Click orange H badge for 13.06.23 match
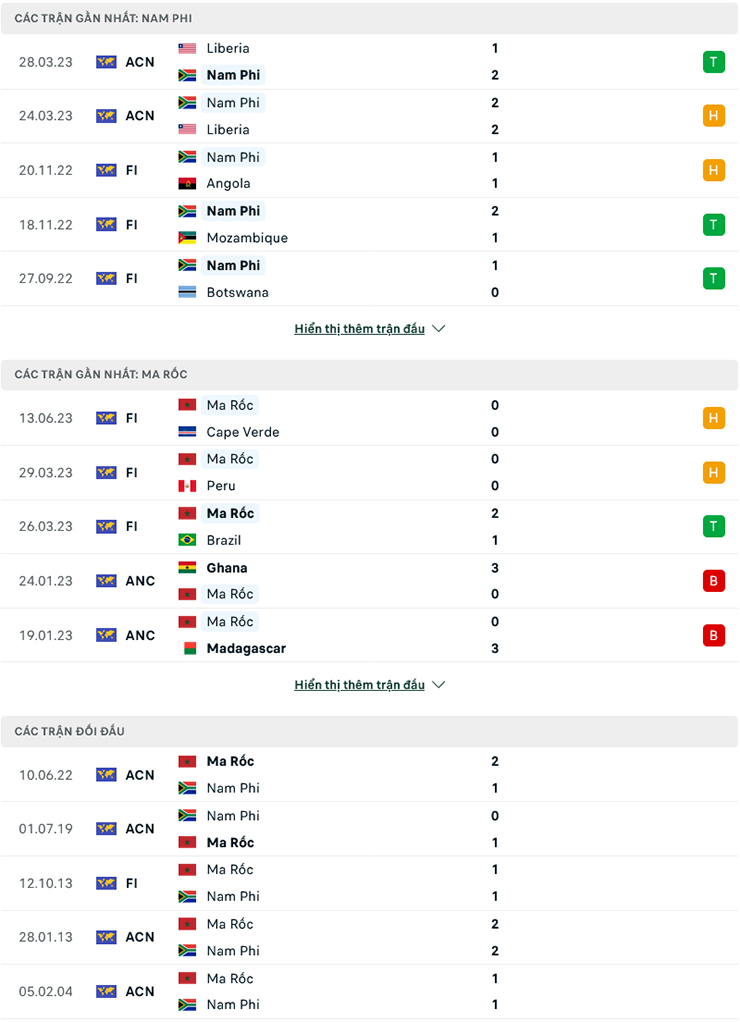The width and height of the screenshot is (740, 1022). (713, 418)
